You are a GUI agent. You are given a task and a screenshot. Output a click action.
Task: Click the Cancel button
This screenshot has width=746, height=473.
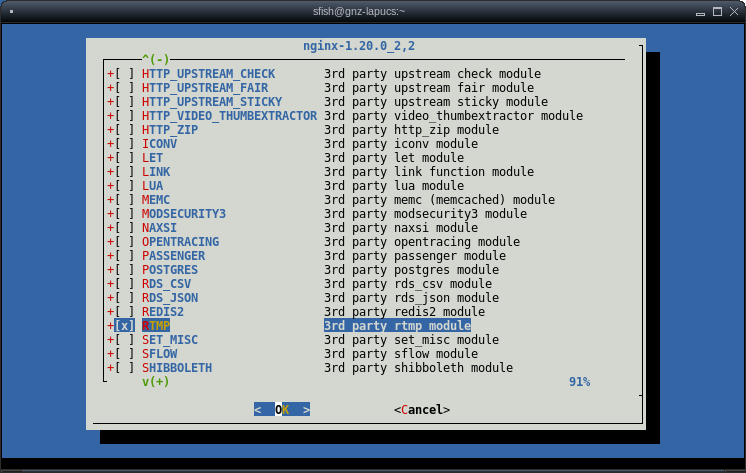422,410
